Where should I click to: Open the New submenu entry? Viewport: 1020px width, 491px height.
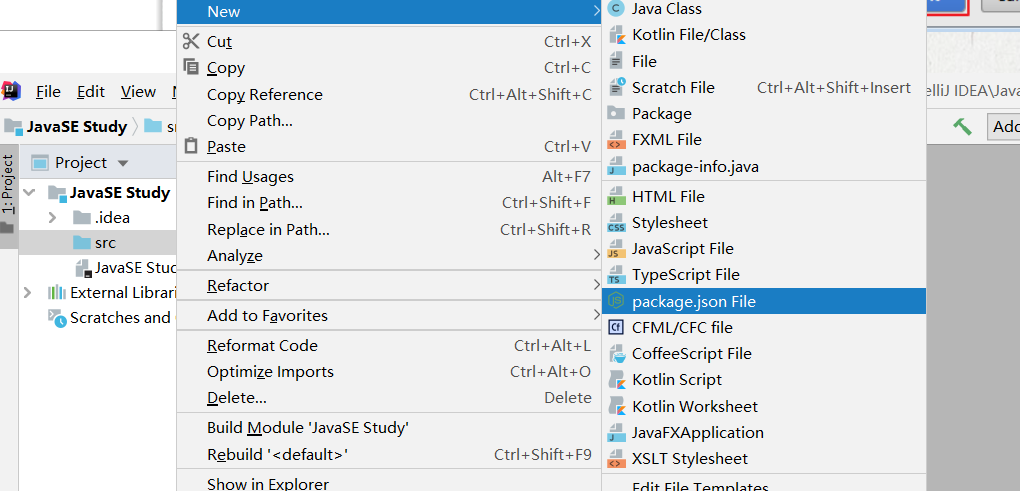click(x=389, y=12)
